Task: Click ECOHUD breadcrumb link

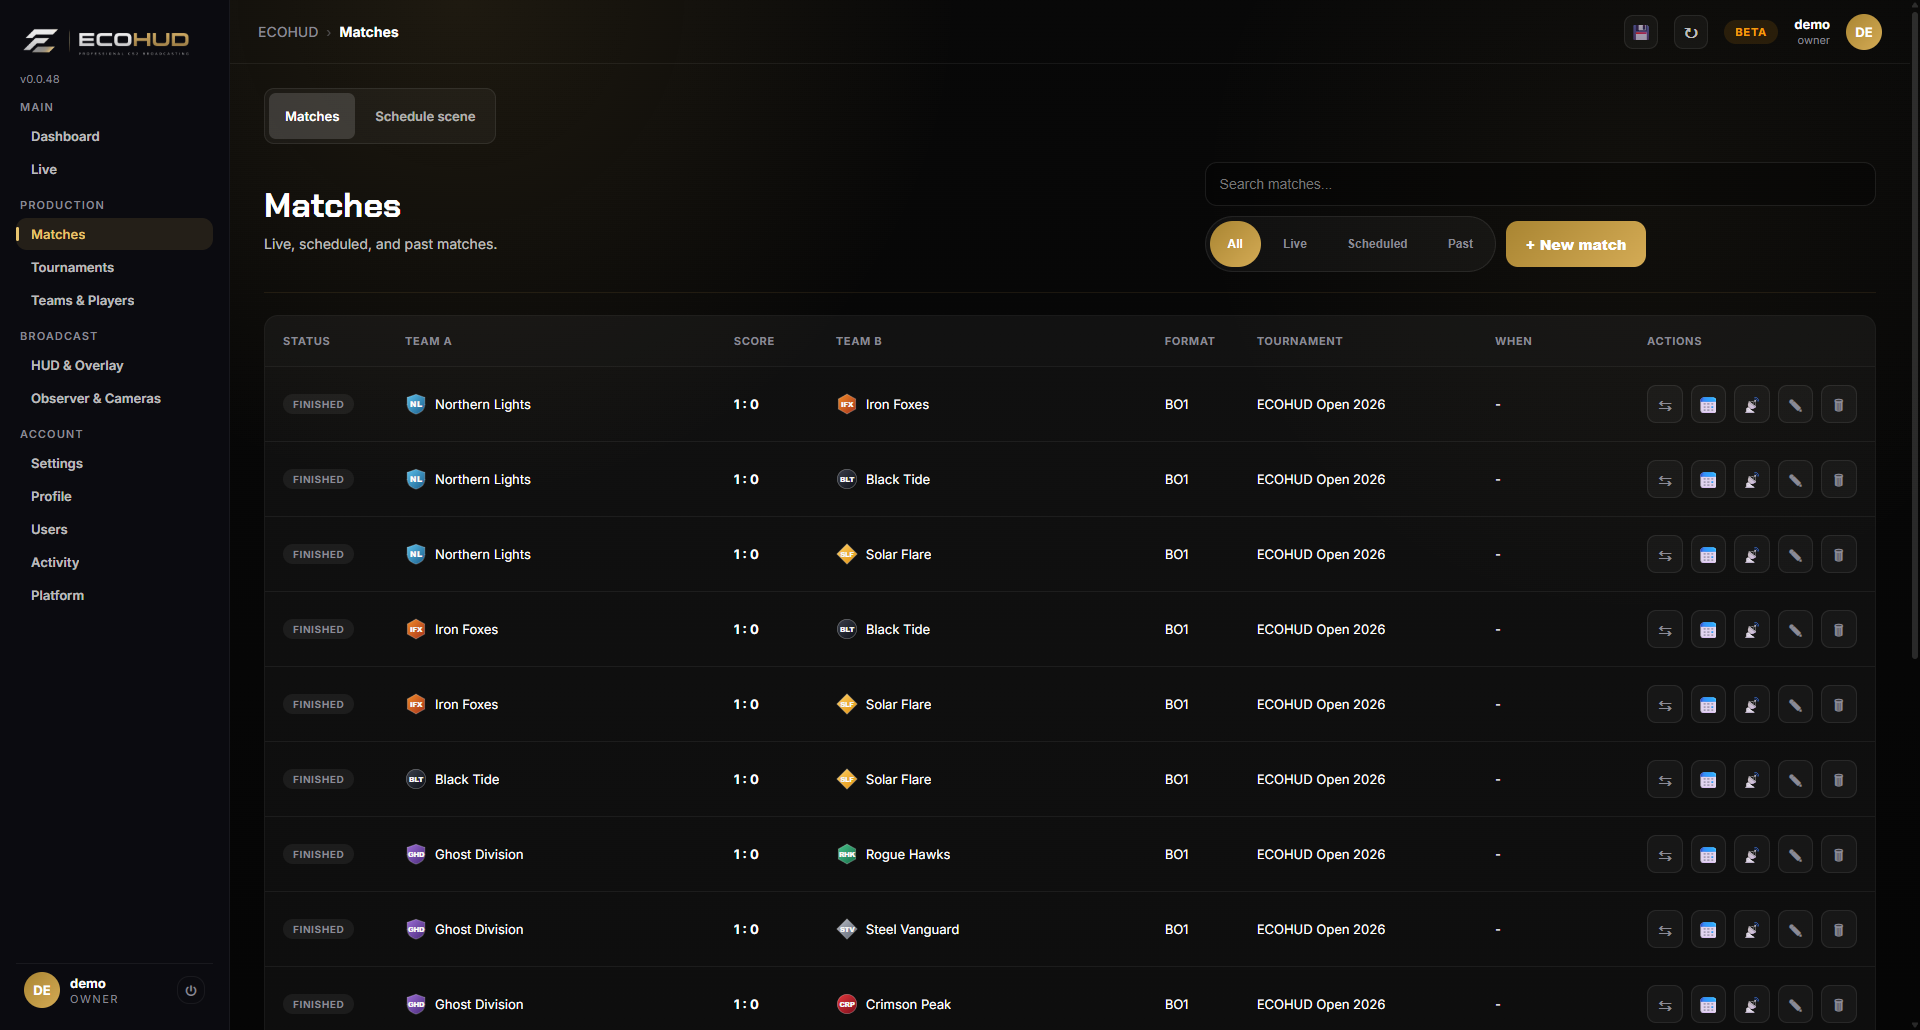Action: pos(288,32)
